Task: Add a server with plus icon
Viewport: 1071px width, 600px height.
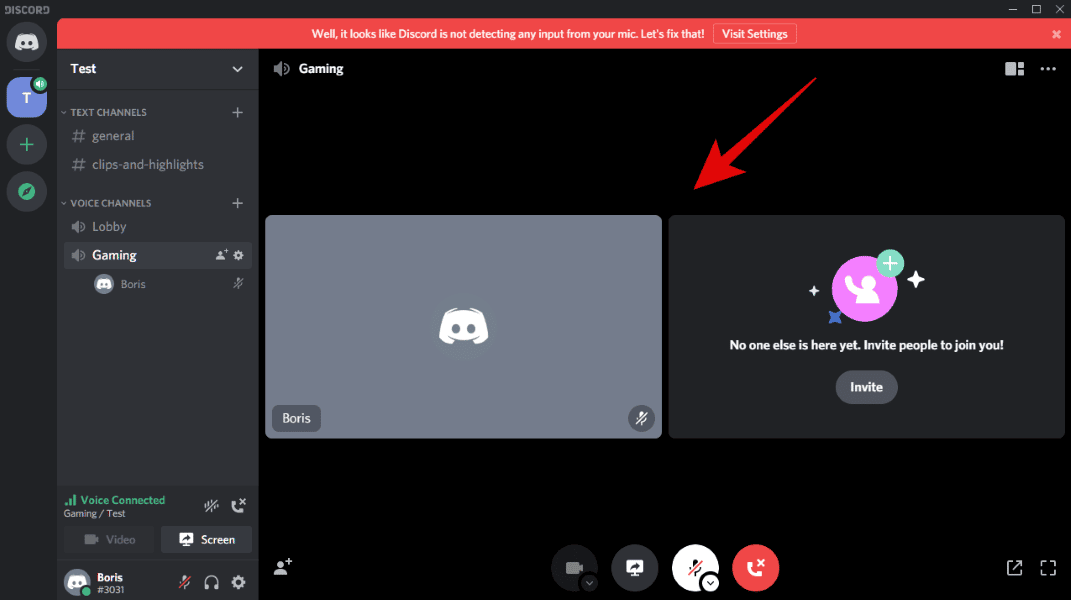Action: (27, 145)
